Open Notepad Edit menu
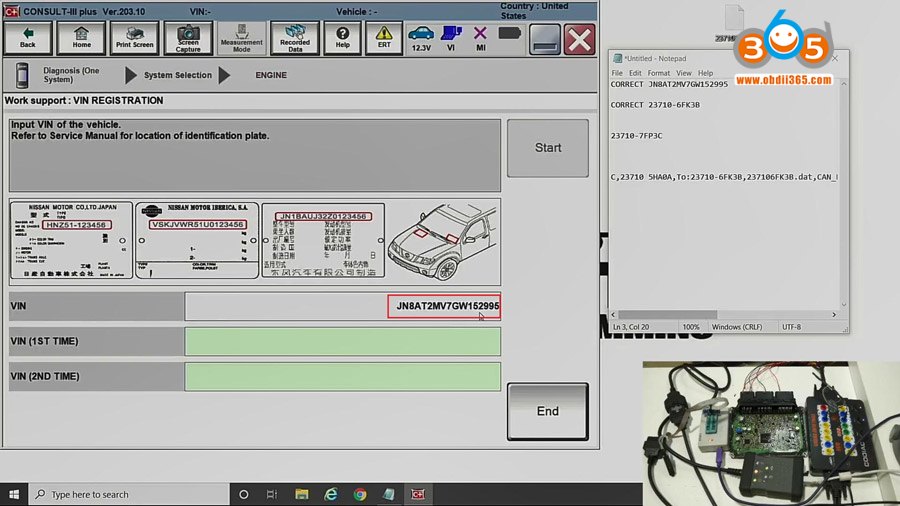This screenshot has height=506, width=900. [635, 73]
